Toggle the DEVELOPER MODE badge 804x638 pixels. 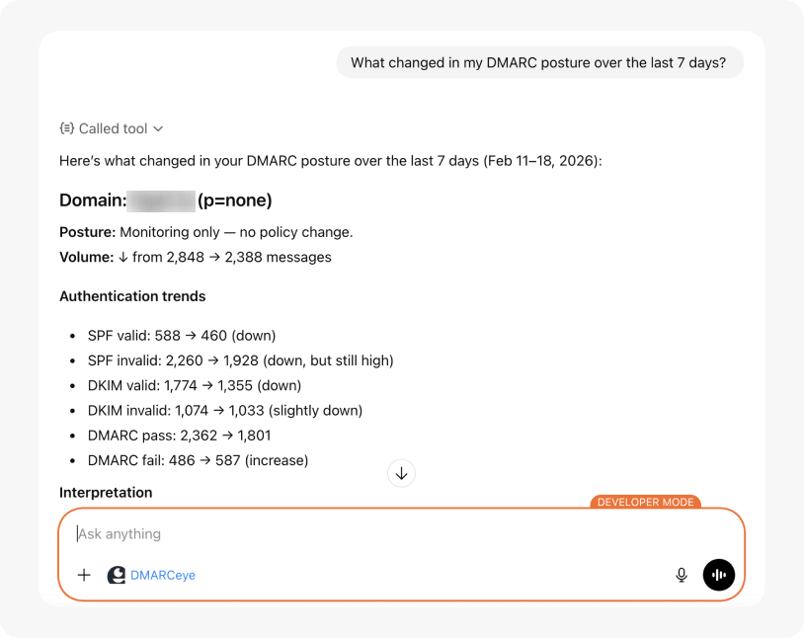pos(645,503)
